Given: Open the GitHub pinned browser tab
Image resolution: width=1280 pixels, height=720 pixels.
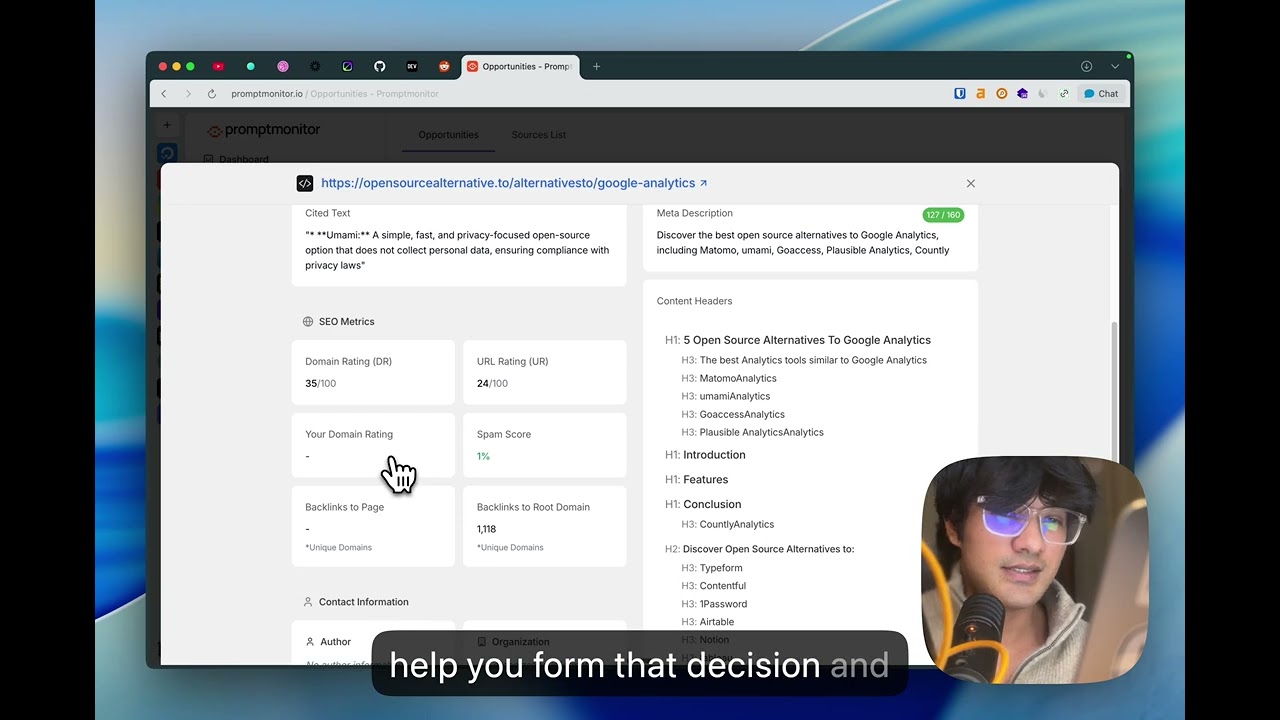Looking at the screenshot, I should (x=380, y=66).
